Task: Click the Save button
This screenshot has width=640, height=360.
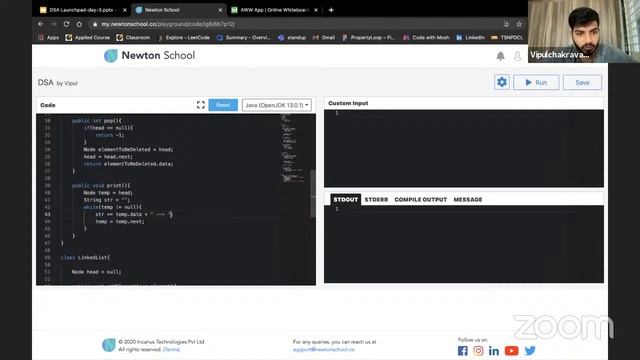Action: click(582, 82)
